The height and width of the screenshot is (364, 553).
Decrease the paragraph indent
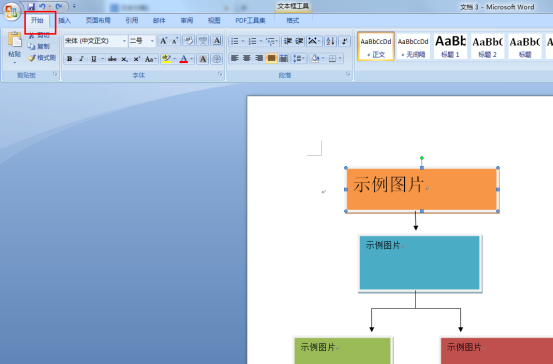pyautogui.click(x=288, y=41)
